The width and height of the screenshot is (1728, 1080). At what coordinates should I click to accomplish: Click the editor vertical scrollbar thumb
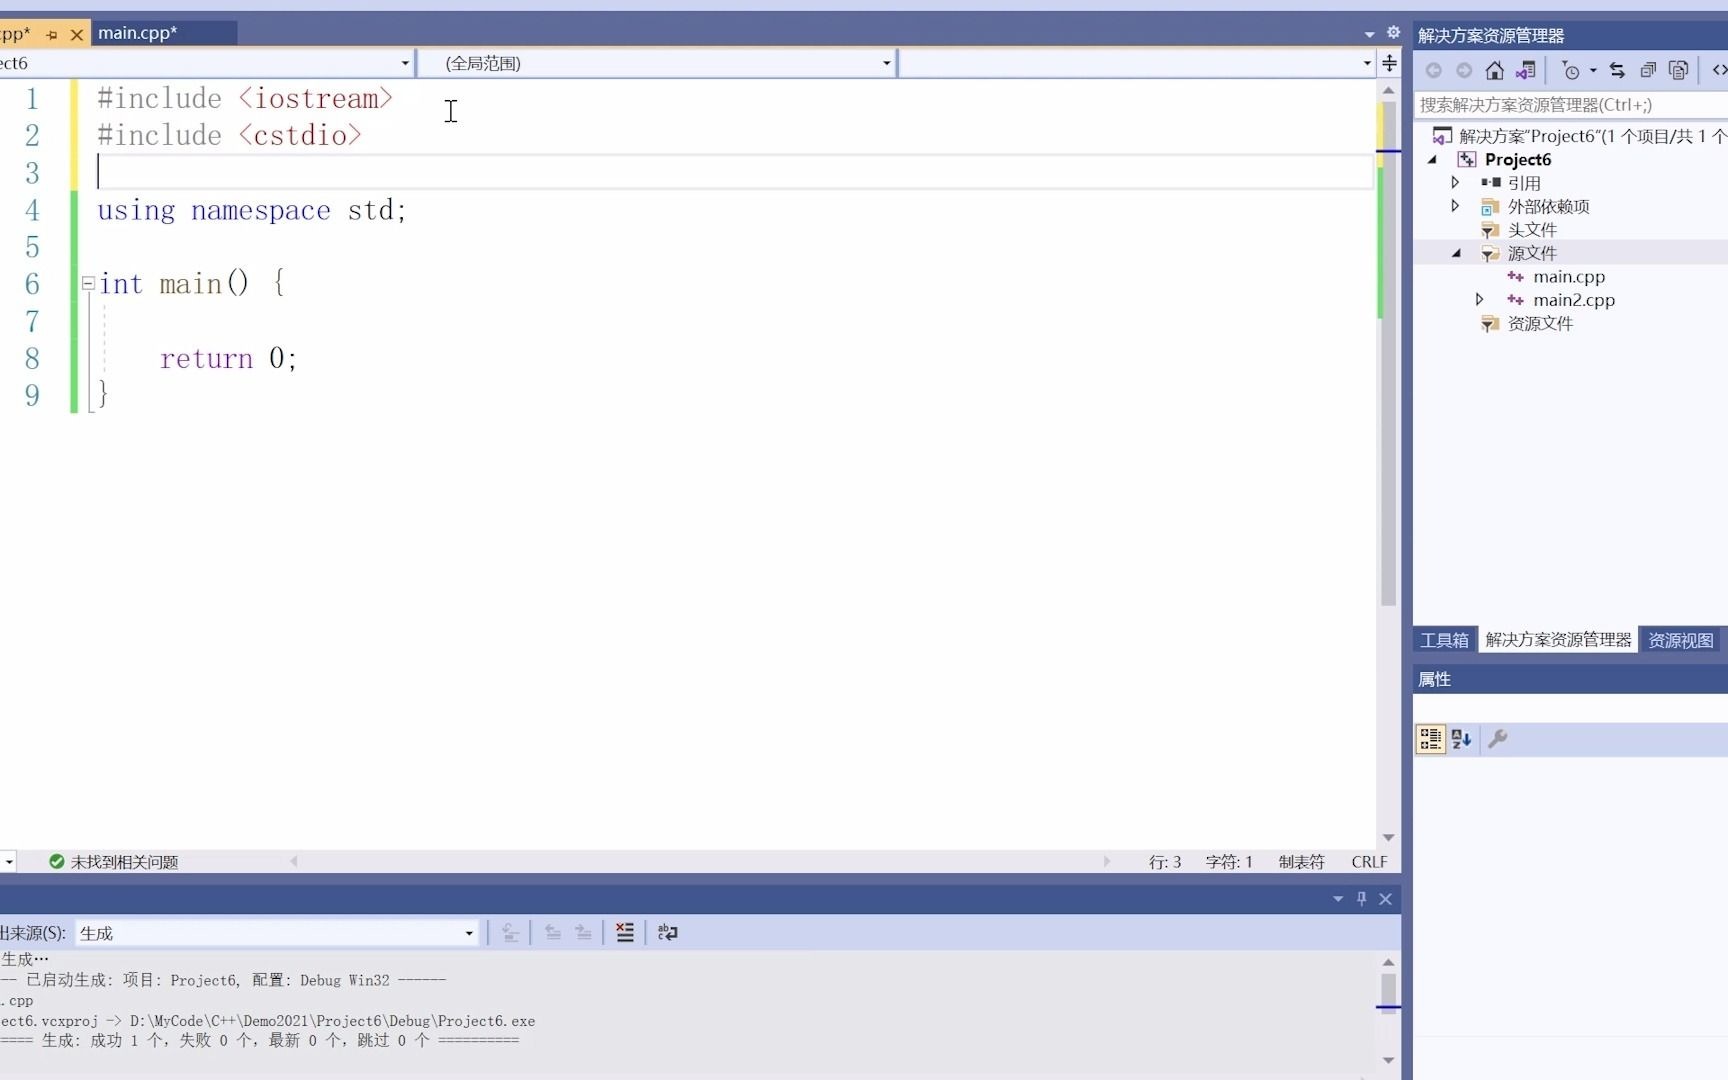click(1388, 352)
